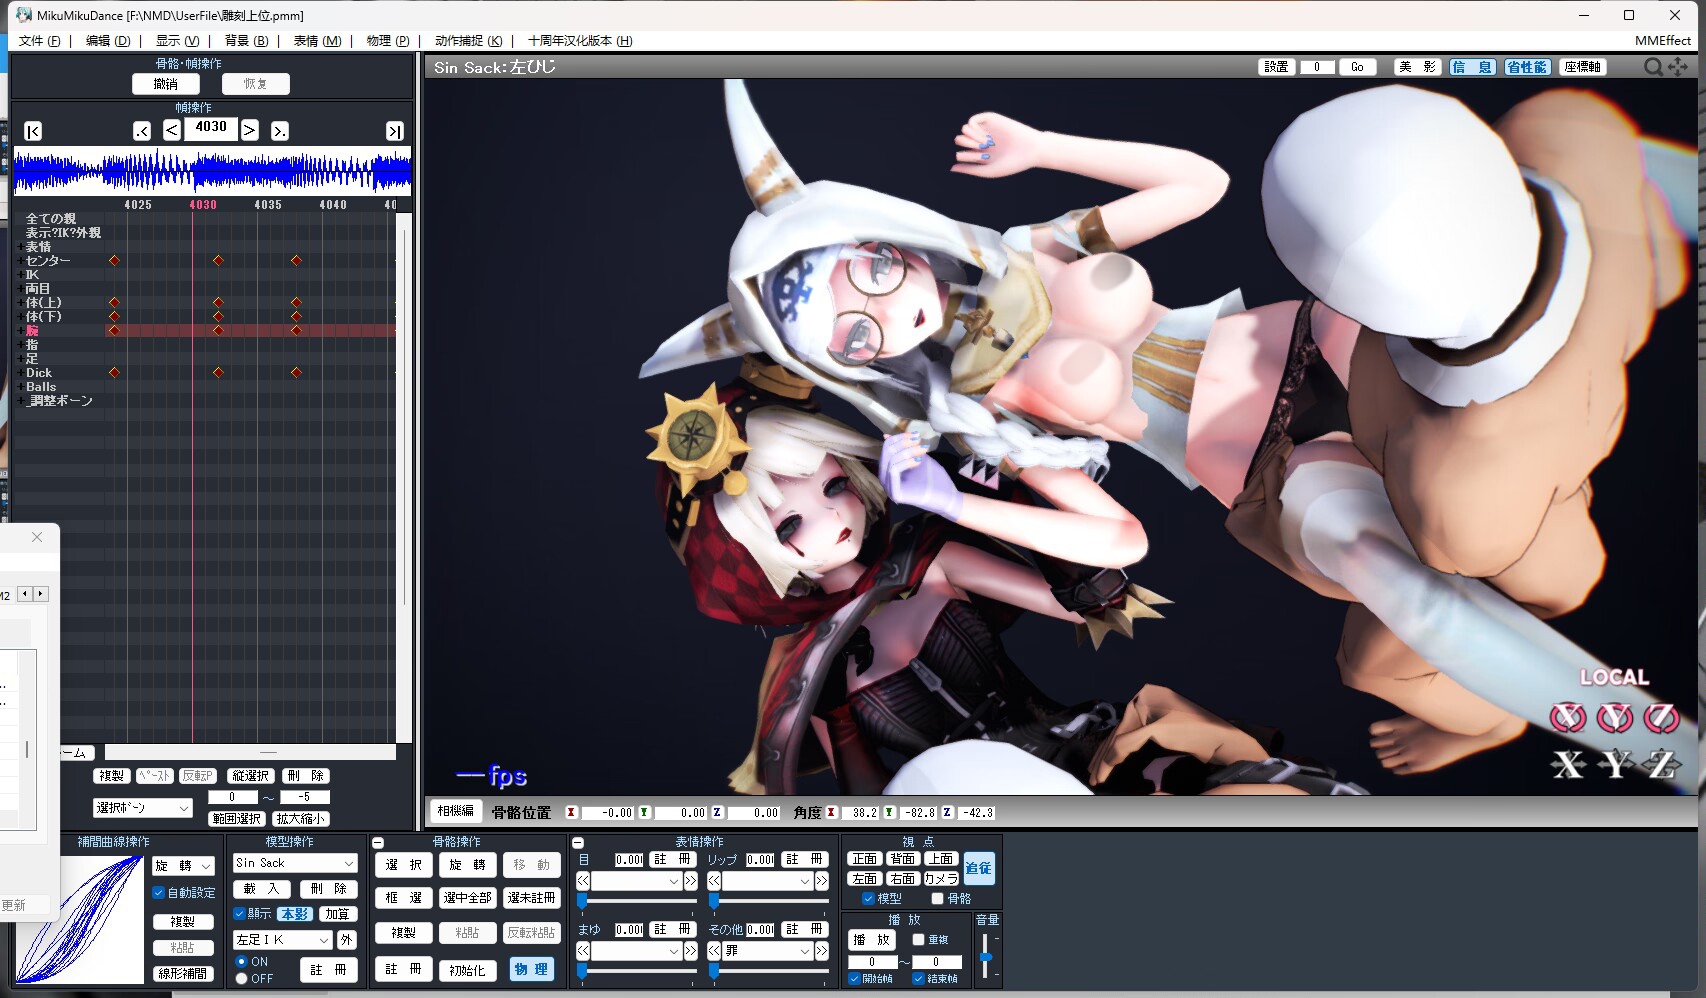This screenshot has height=998, width=1706.
Task: Toggle the 結束幀 checkbox
Action: (x=918, y=979)
